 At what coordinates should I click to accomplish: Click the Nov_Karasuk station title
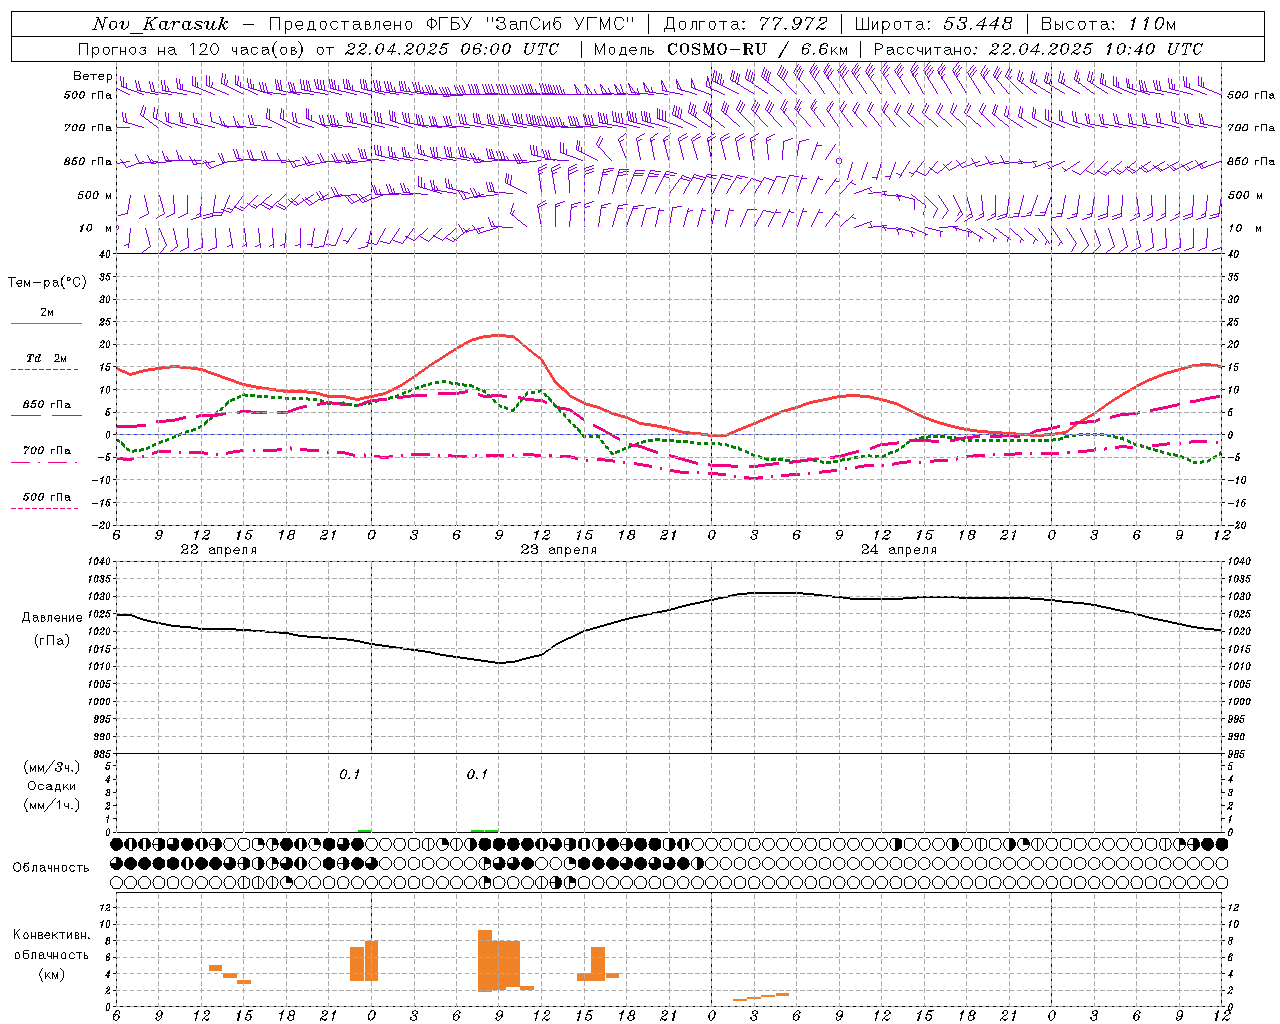160,24
